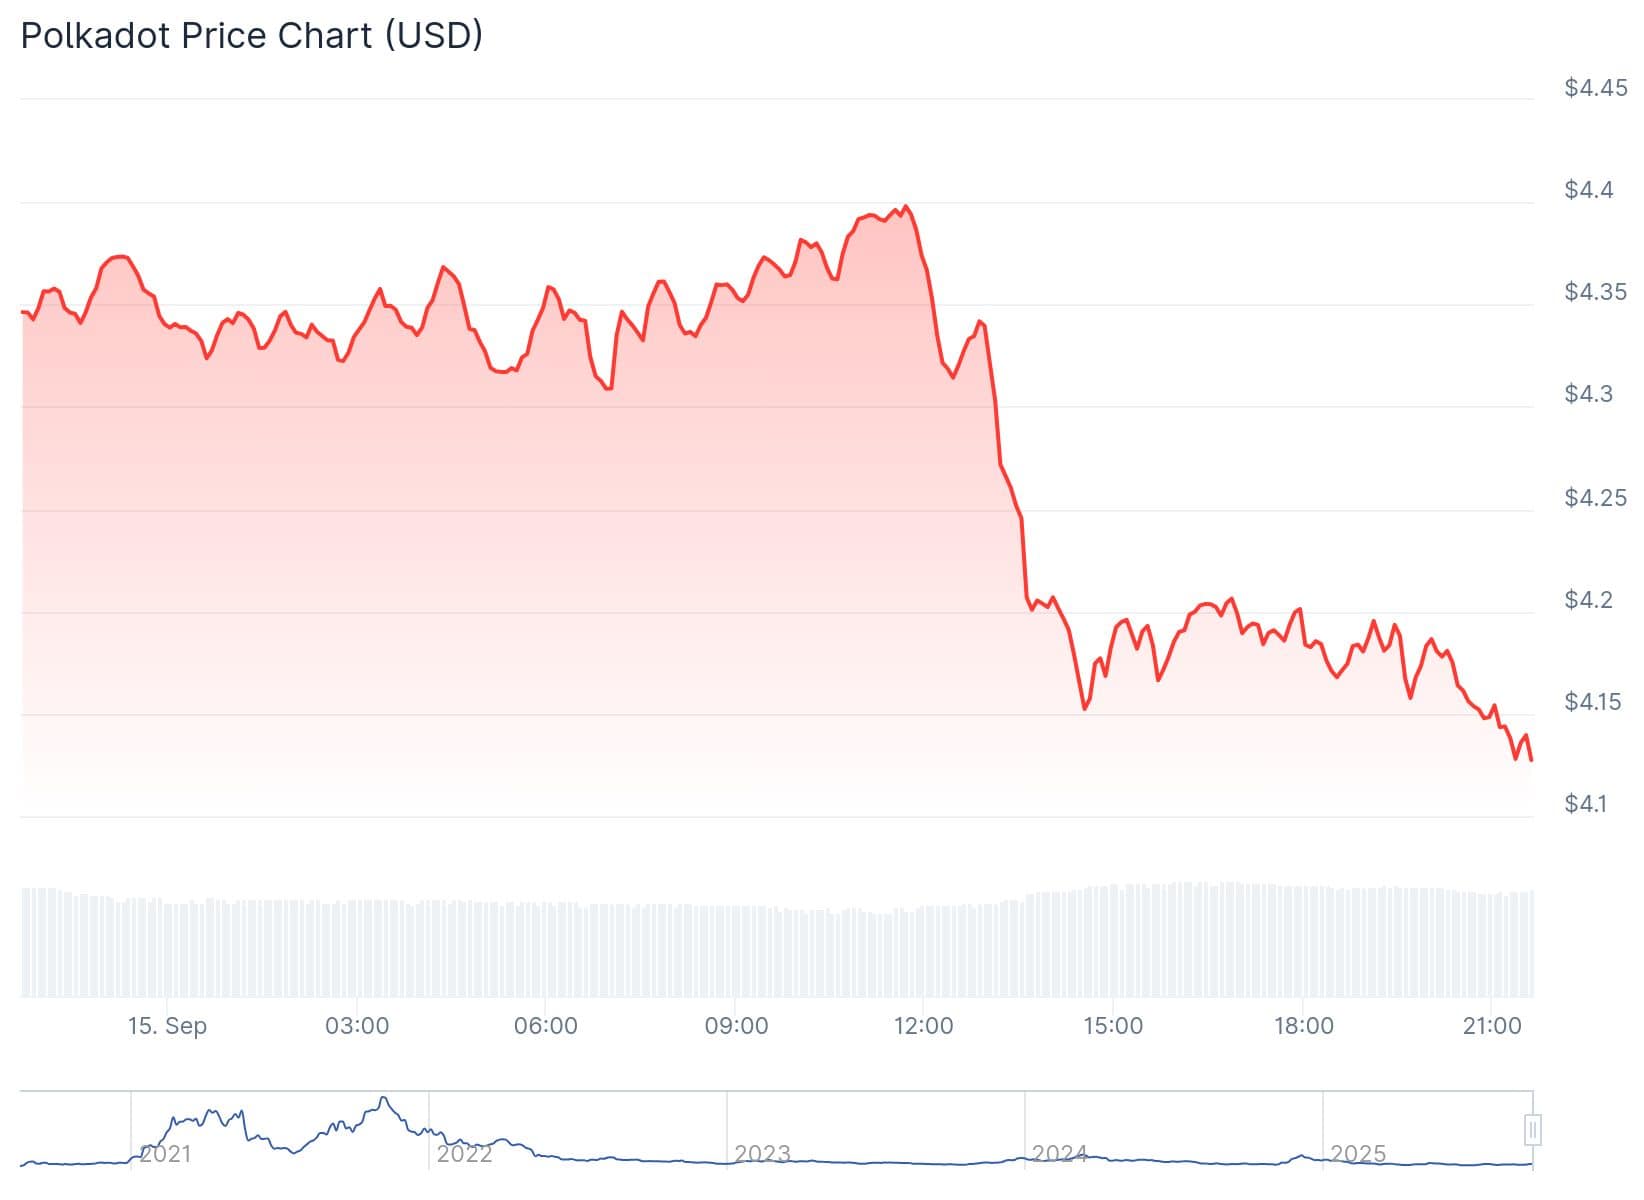Select the $4.25 price axis label
1644x1200 pixels.
pos(1596,498)
